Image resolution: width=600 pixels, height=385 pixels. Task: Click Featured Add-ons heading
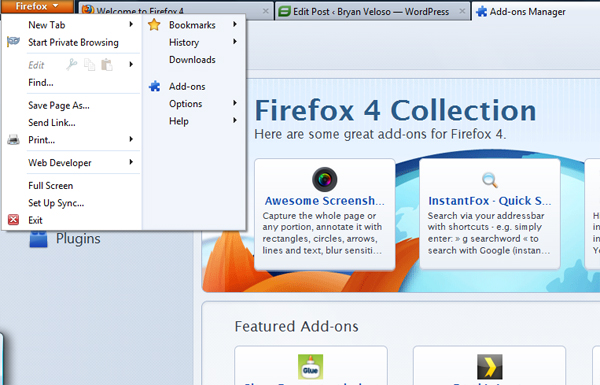(x=297, y=326)
